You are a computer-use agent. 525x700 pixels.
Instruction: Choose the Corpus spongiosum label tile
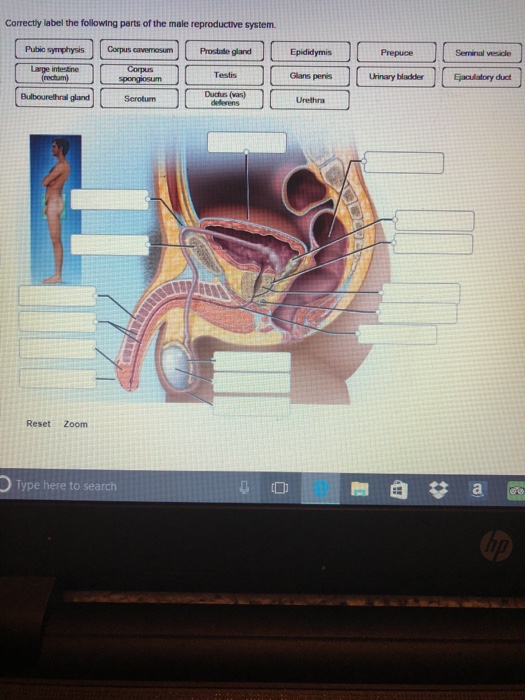tap(140, 74)
